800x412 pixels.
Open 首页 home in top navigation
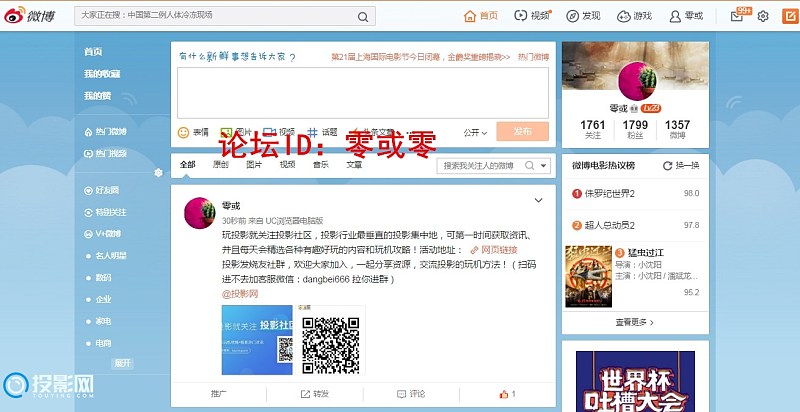[481, 16]
